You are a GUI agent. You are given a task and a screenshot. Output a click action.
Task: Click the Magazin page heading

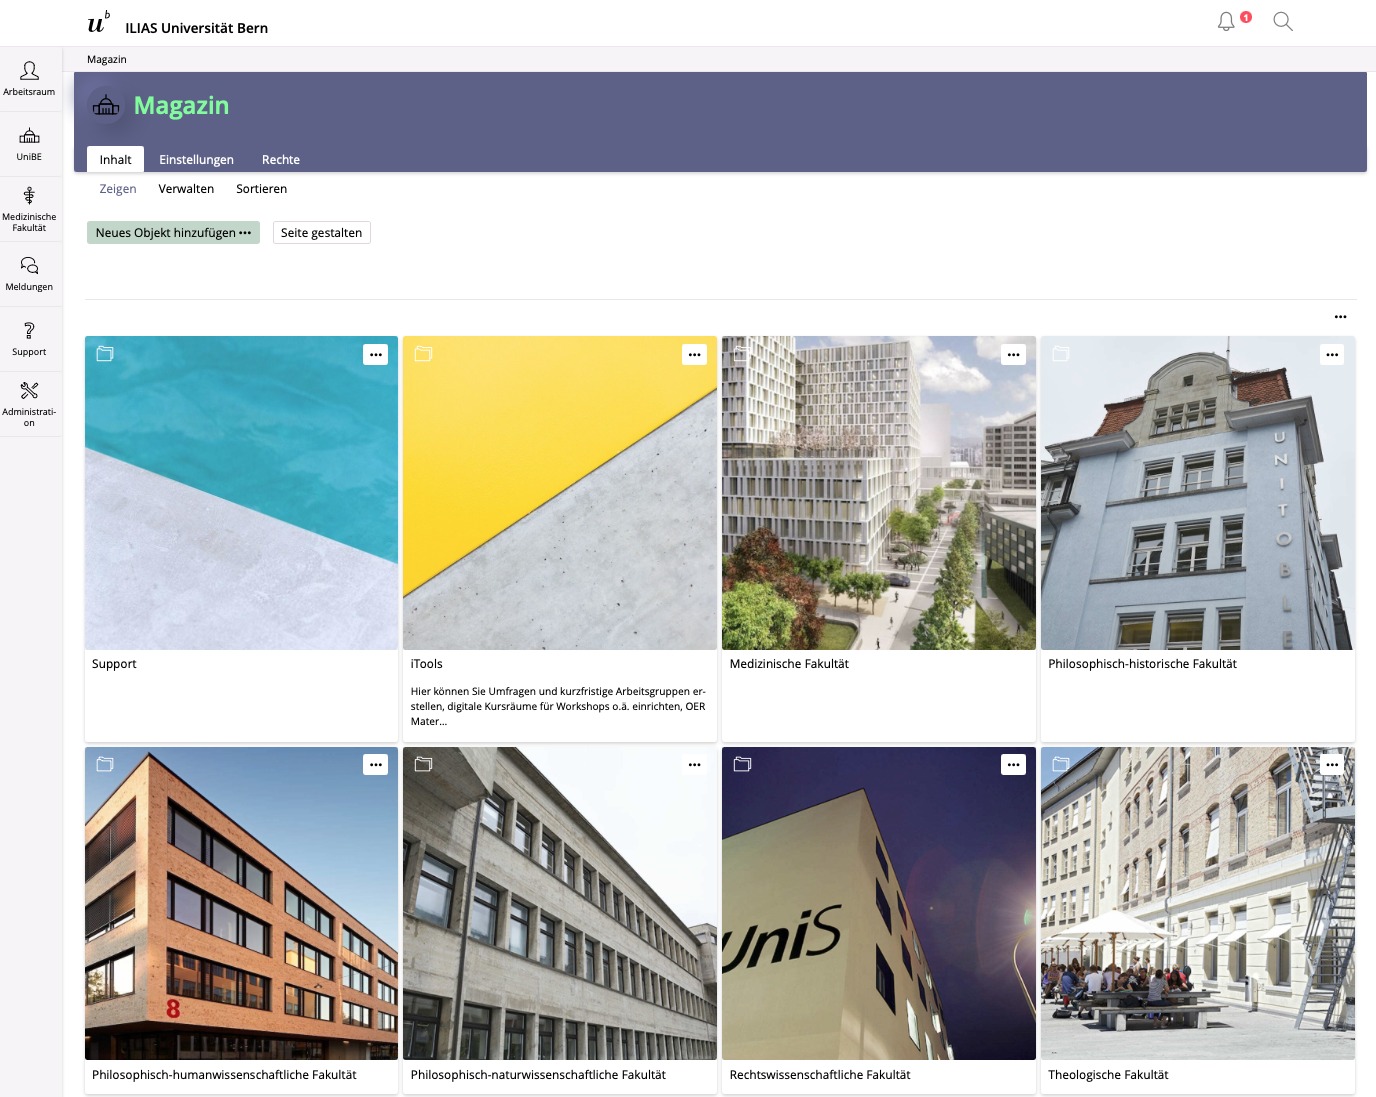click(181, 105)
